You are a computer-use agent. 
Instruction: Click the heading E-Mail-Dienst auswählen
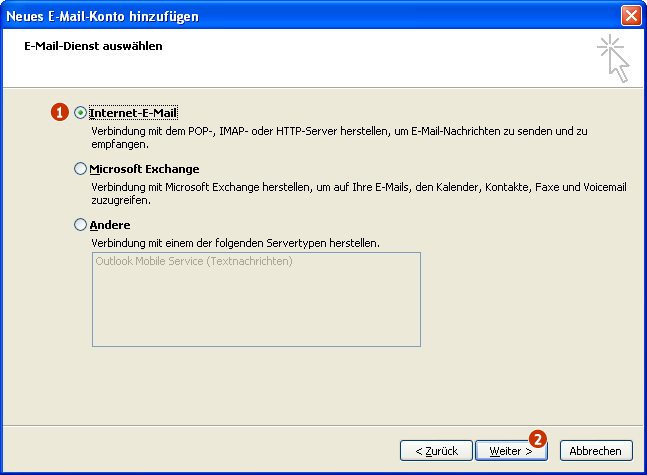coord(93,46)
